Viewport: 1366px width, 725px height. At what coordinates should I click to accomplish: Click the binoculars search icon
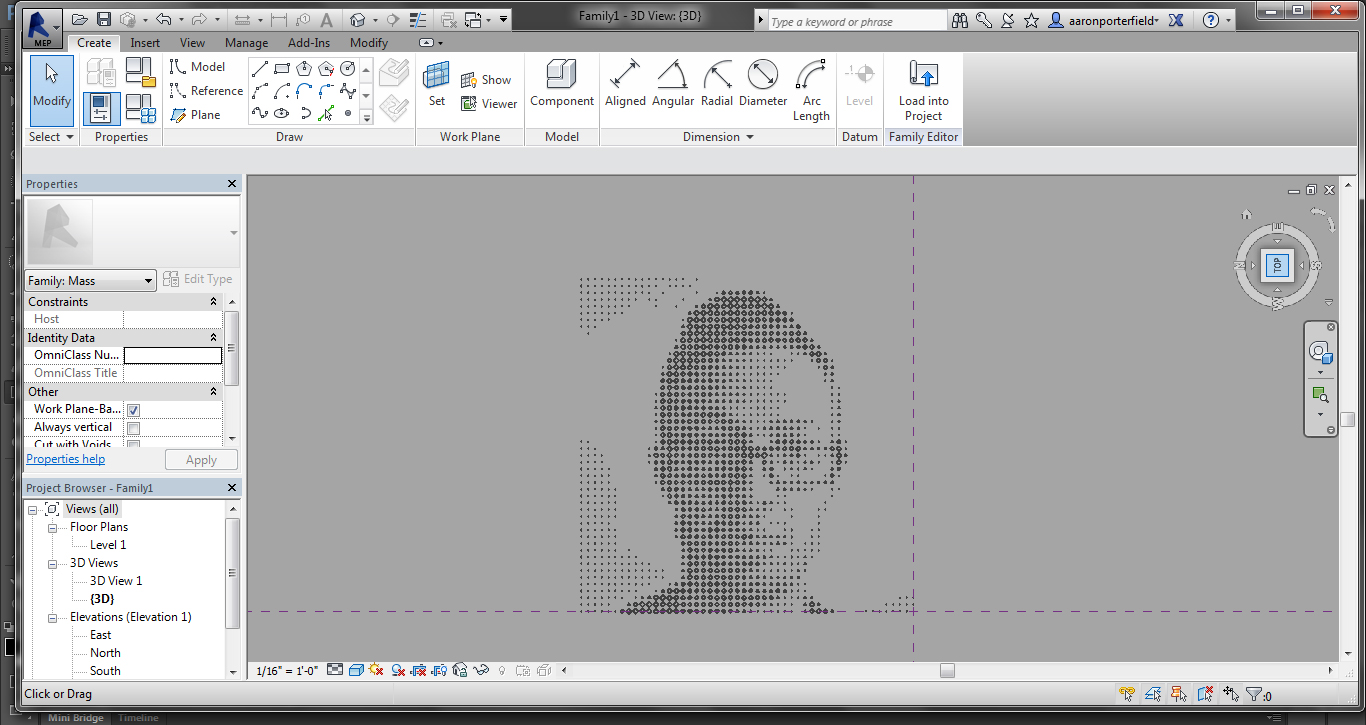[960, 20]
